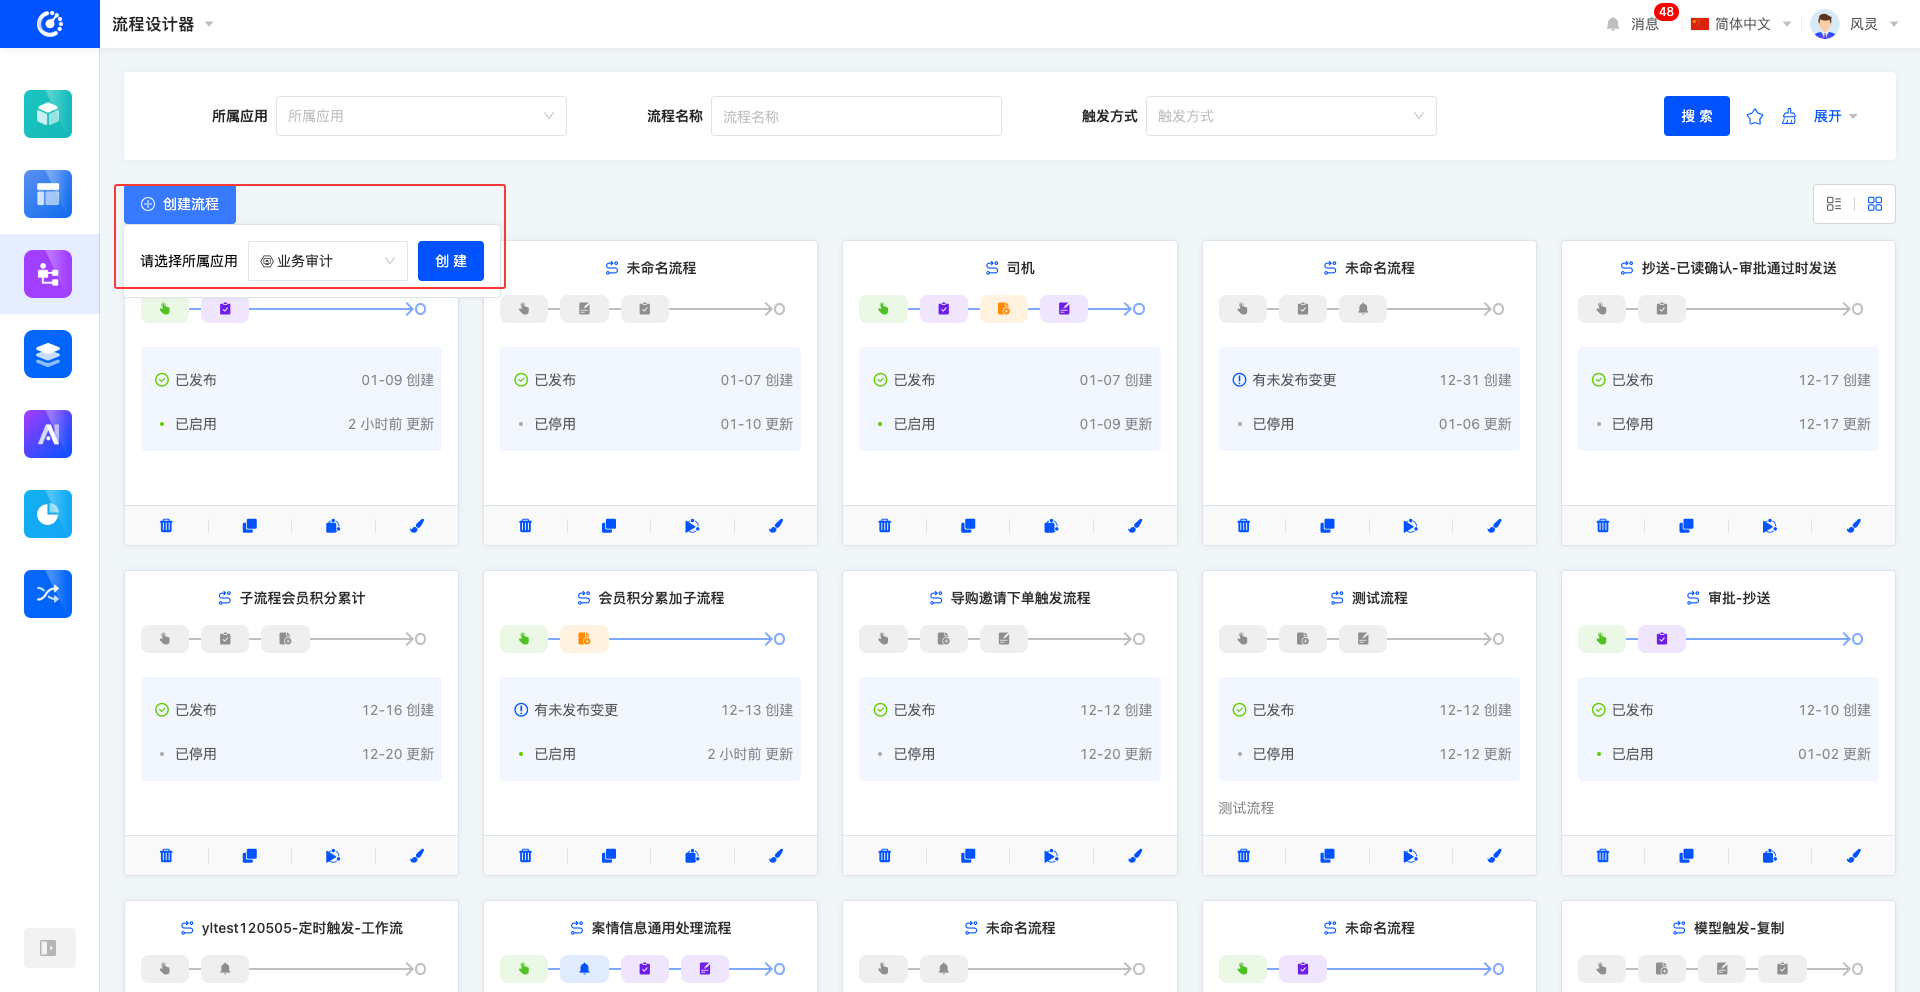Click the shuffle icon in the left sidebar
This screenshot has width=1920, height=992.
(48, 594)
